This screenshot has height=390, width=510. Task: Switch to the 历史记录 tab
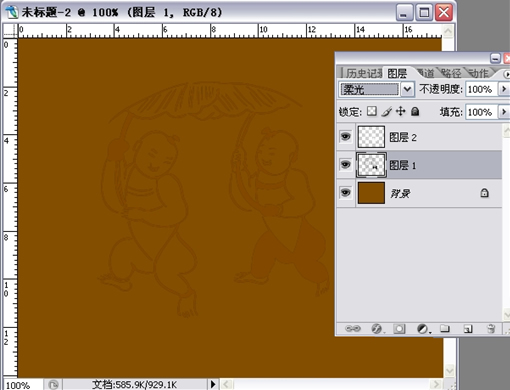coord(362,73)
